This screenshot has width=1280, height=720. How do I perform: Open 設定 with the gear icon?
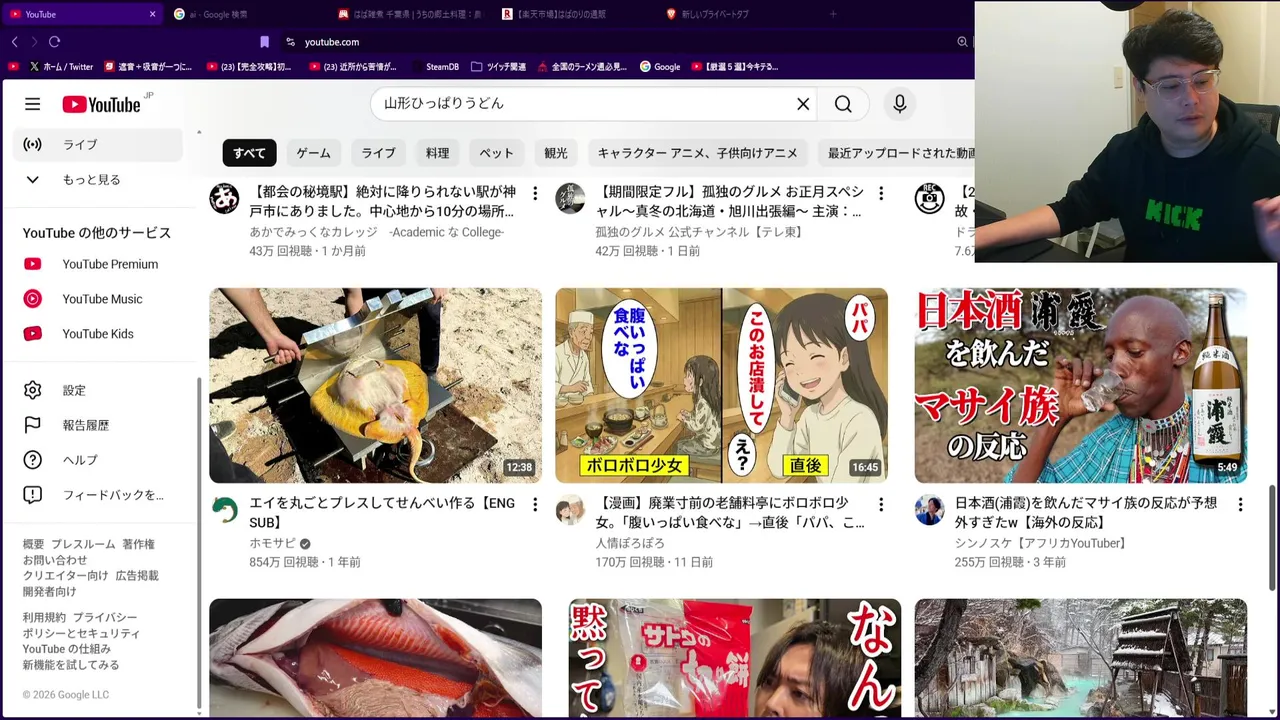[x=98, y=390]
